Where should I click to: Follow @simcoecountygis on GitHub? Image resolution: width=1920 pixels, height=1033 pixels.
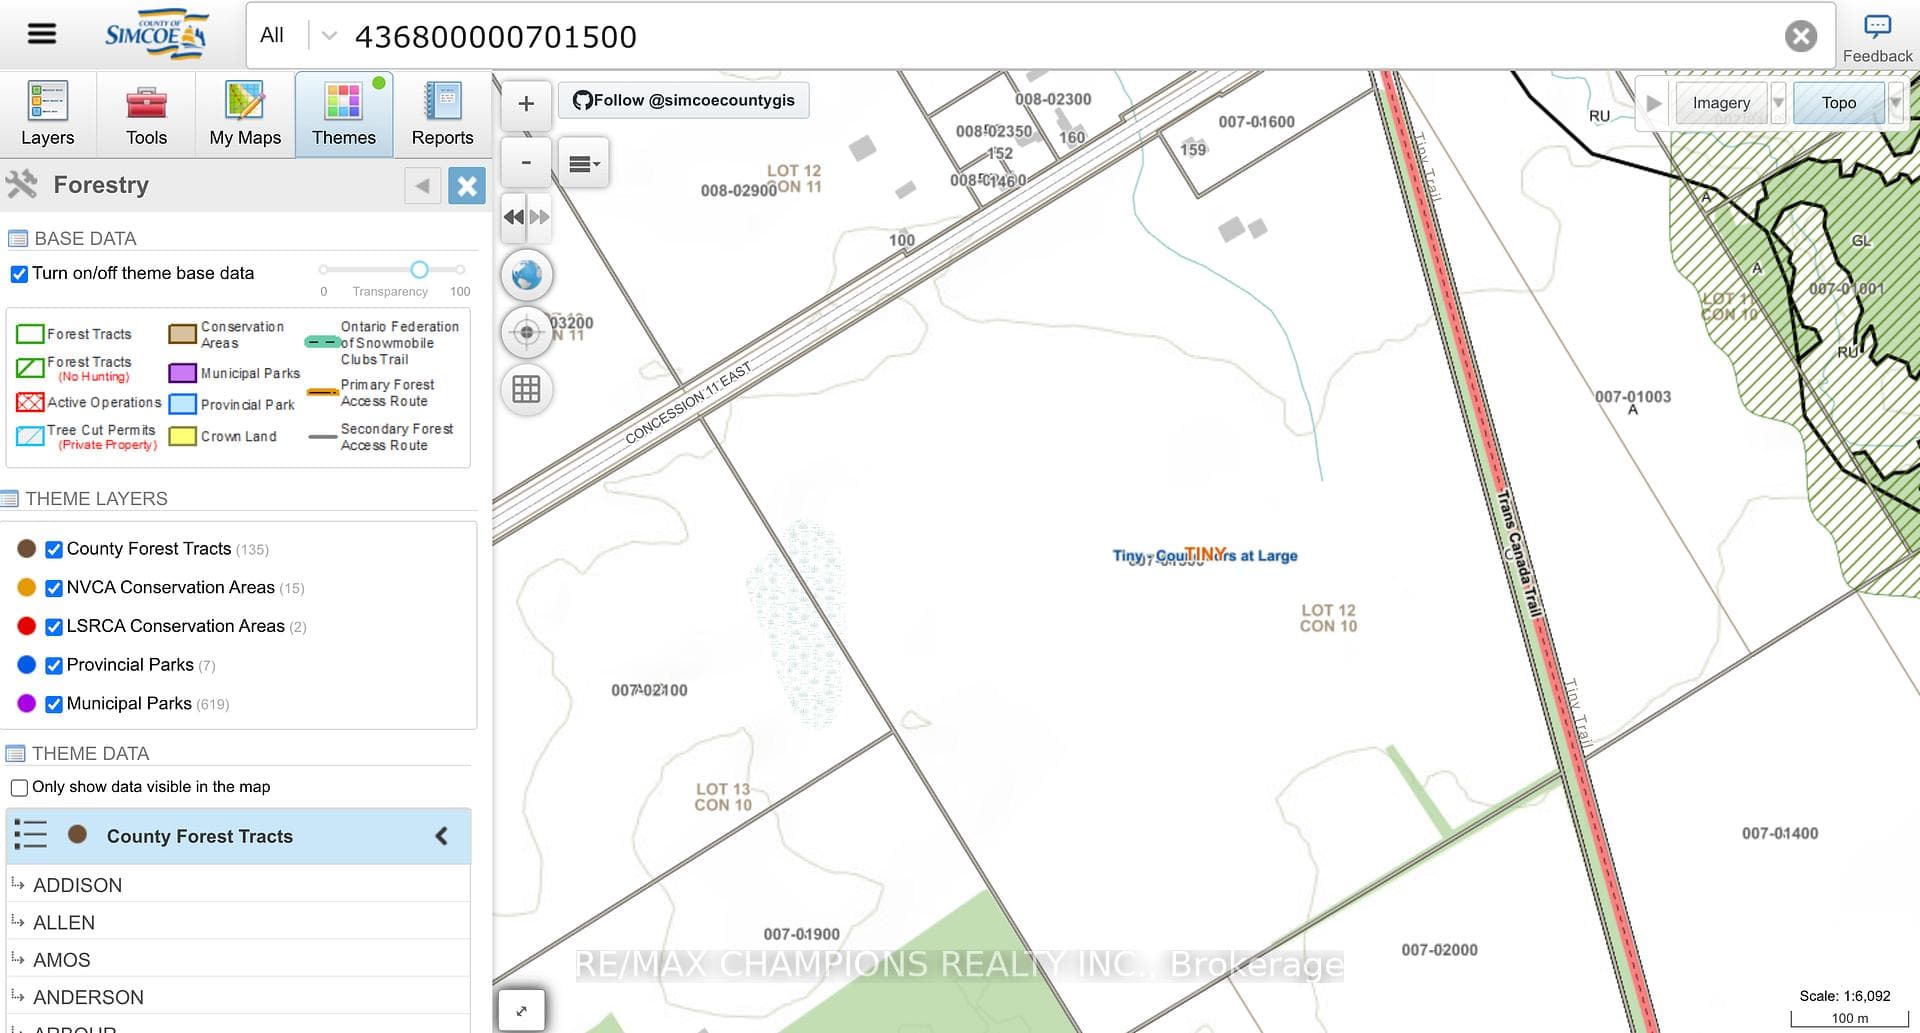point(684,100)
